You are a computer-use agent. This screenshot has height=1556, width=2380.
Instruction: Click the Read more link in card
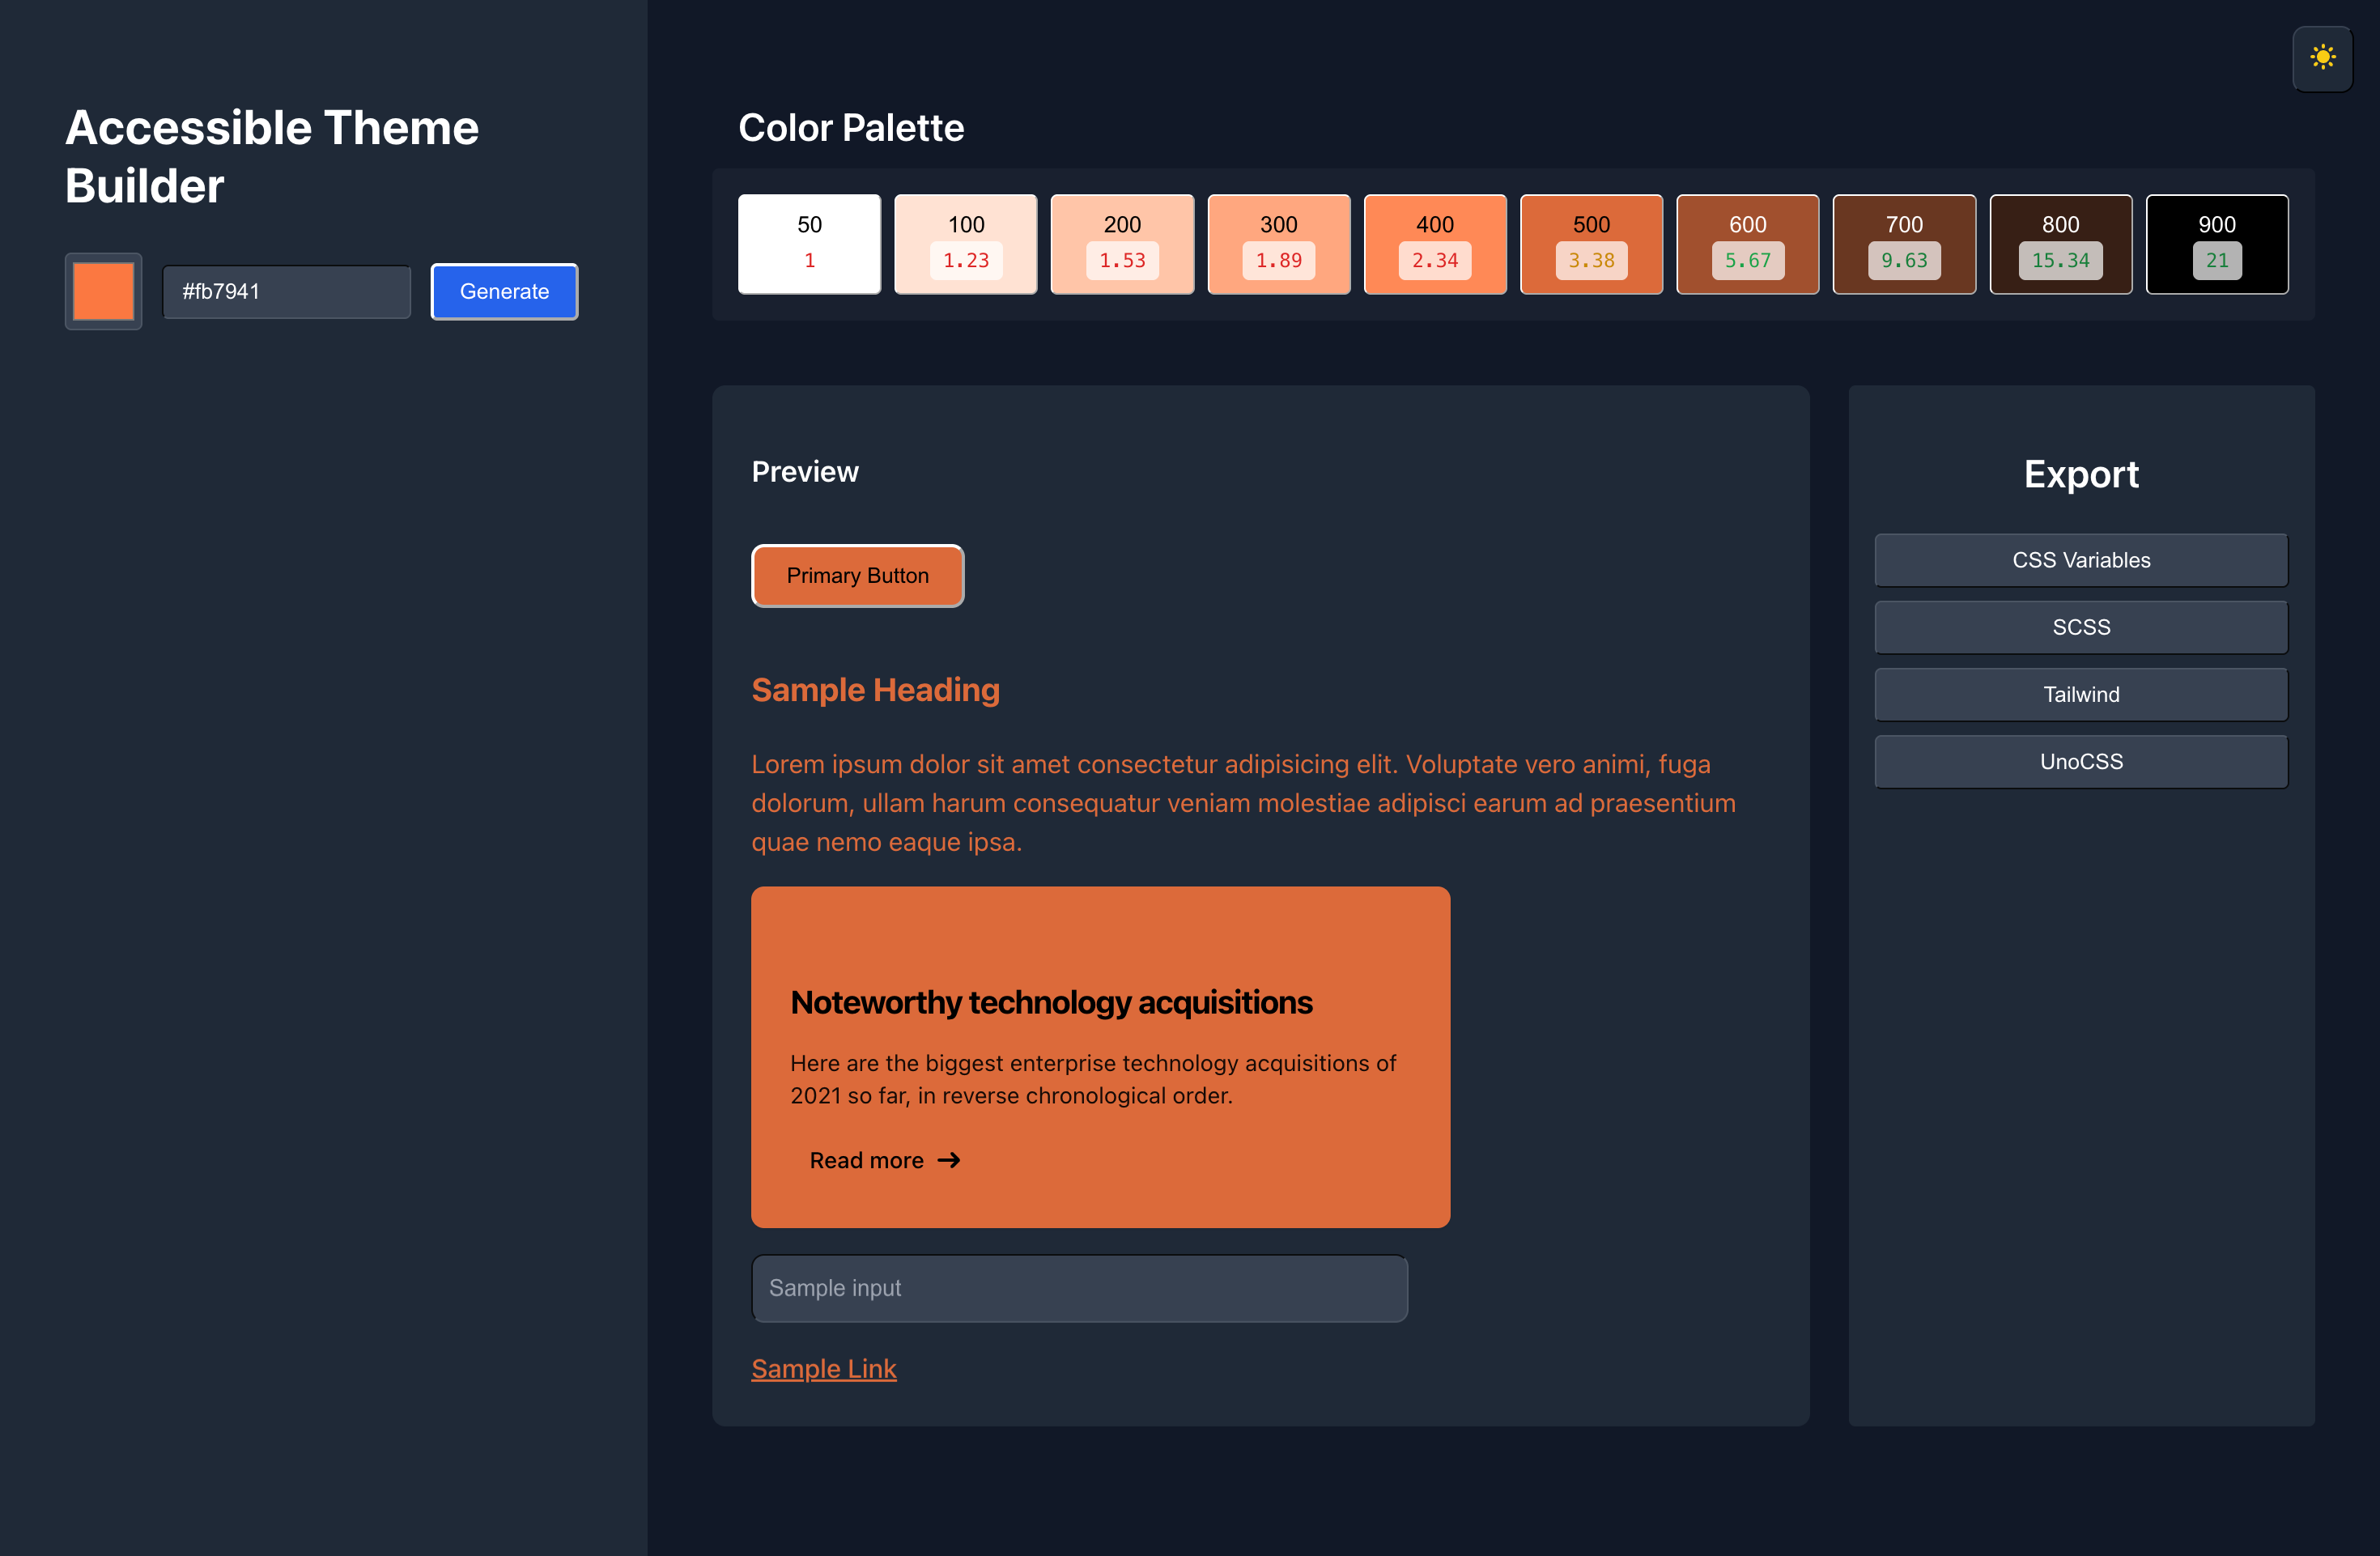866,1160
